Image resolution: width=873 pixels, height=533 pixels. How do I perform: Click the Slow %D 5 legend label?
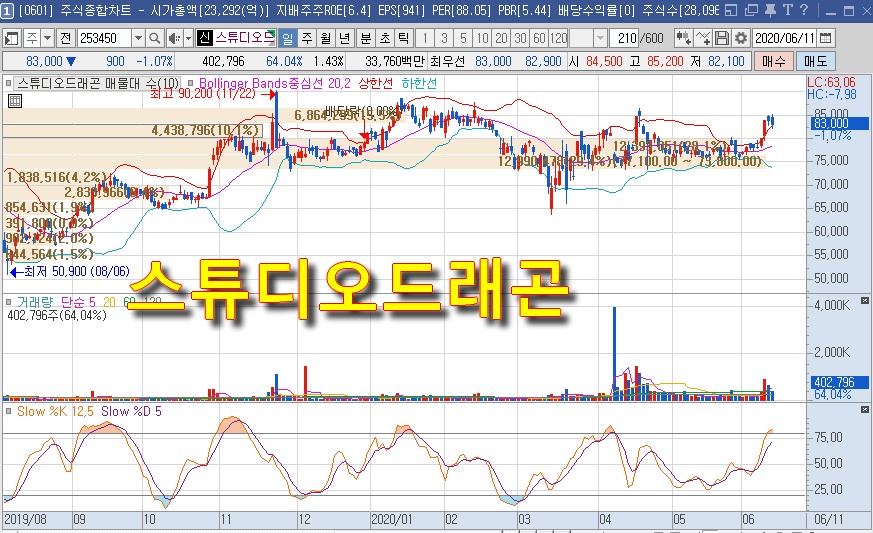click(131, 412)
